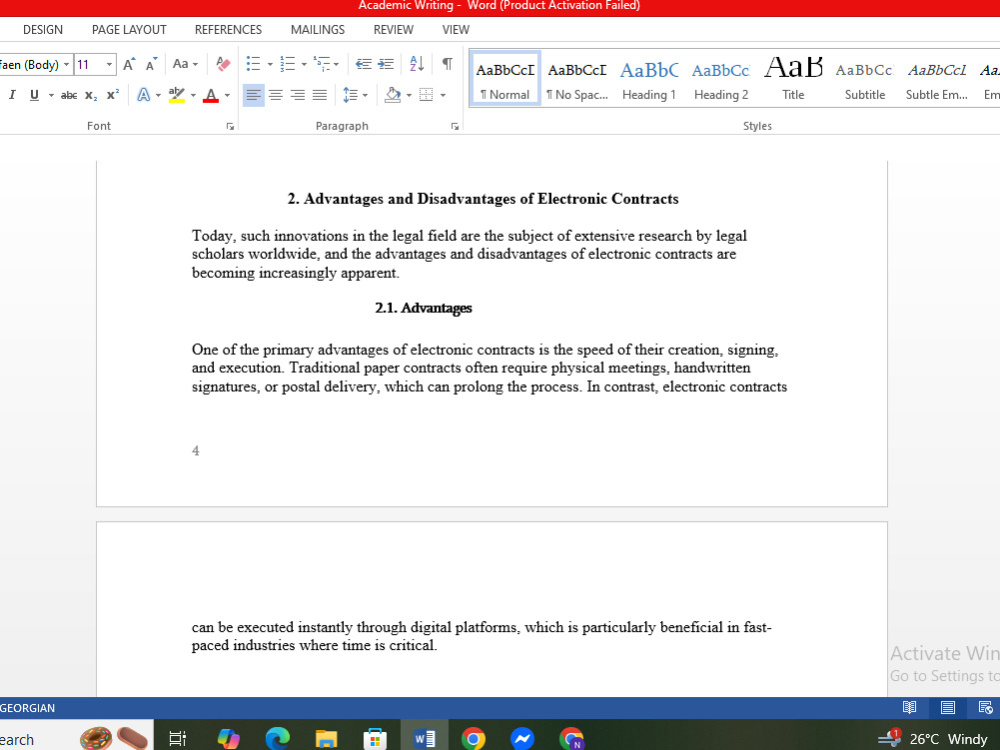Expand font color dropdown arrow

[227, 96]
